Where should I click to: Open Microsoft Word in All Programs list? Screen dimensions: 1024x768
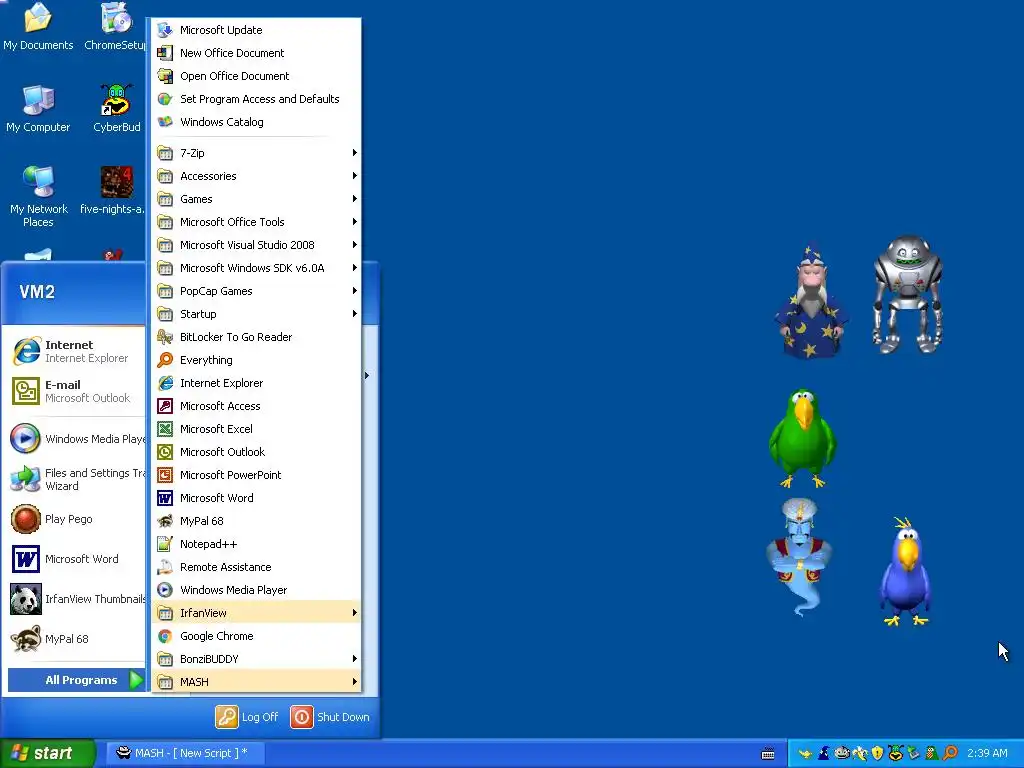click(256, 498)
